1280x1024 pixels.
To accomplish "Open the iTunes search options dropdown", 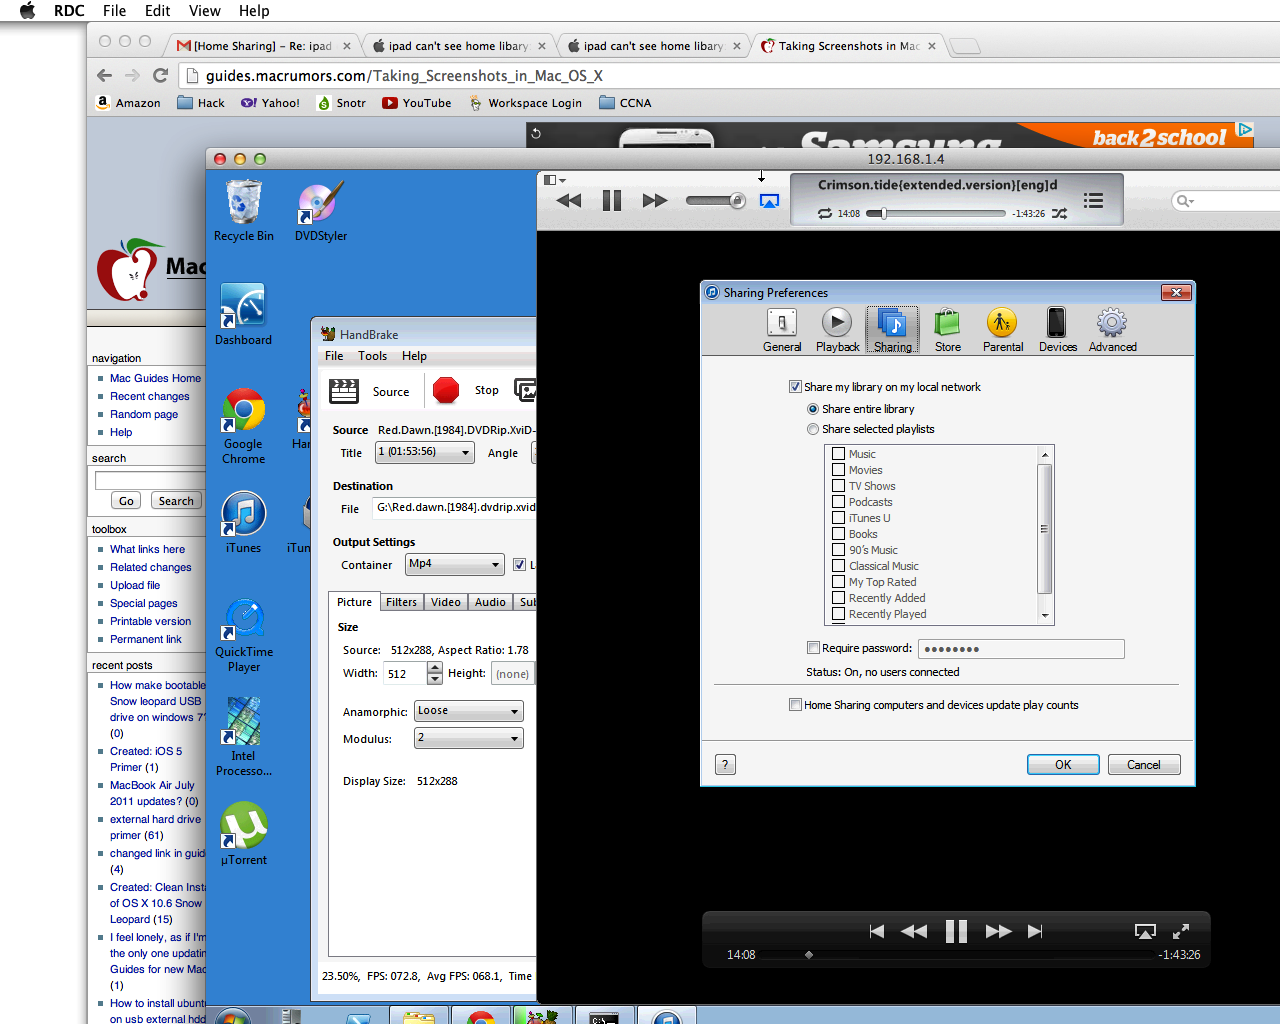I will (1185, 201).
